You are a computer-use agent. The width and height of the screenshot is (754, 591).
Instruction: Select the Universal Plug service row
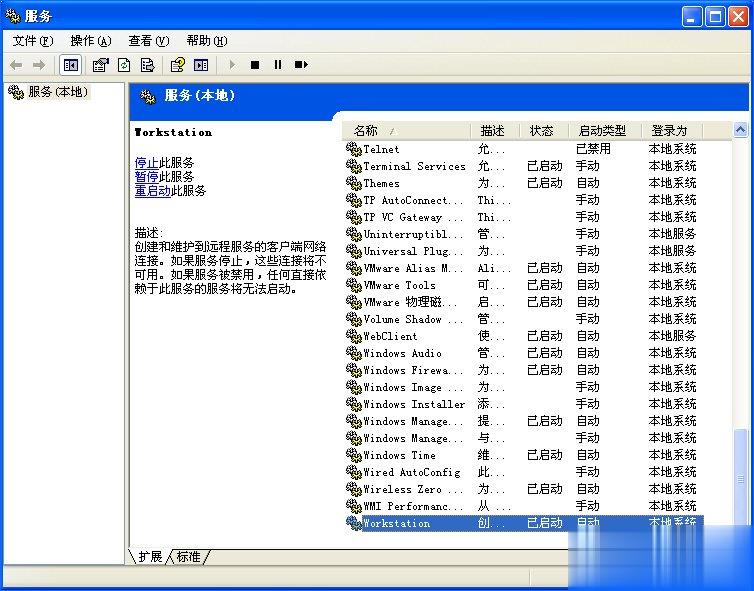pos(524,251)
